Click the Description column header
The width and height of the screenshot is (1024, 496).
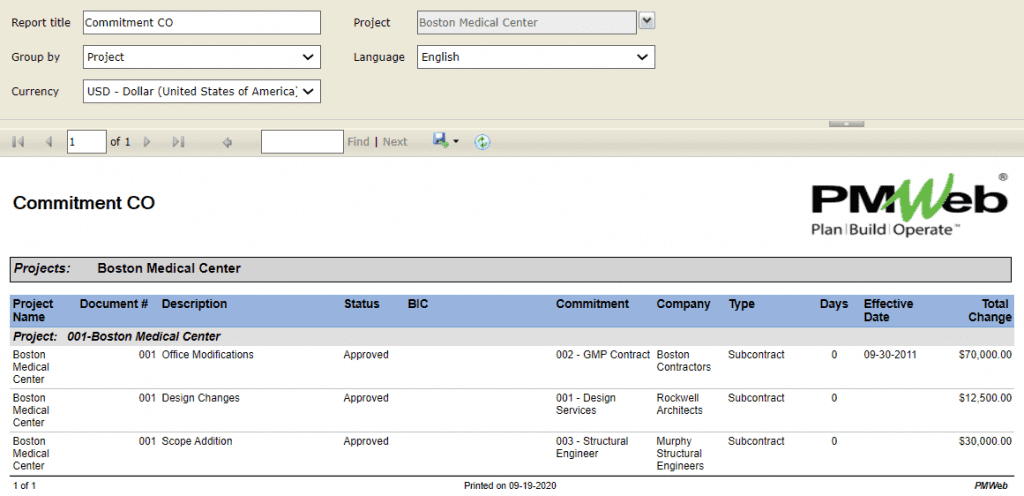tap(195, 304)
